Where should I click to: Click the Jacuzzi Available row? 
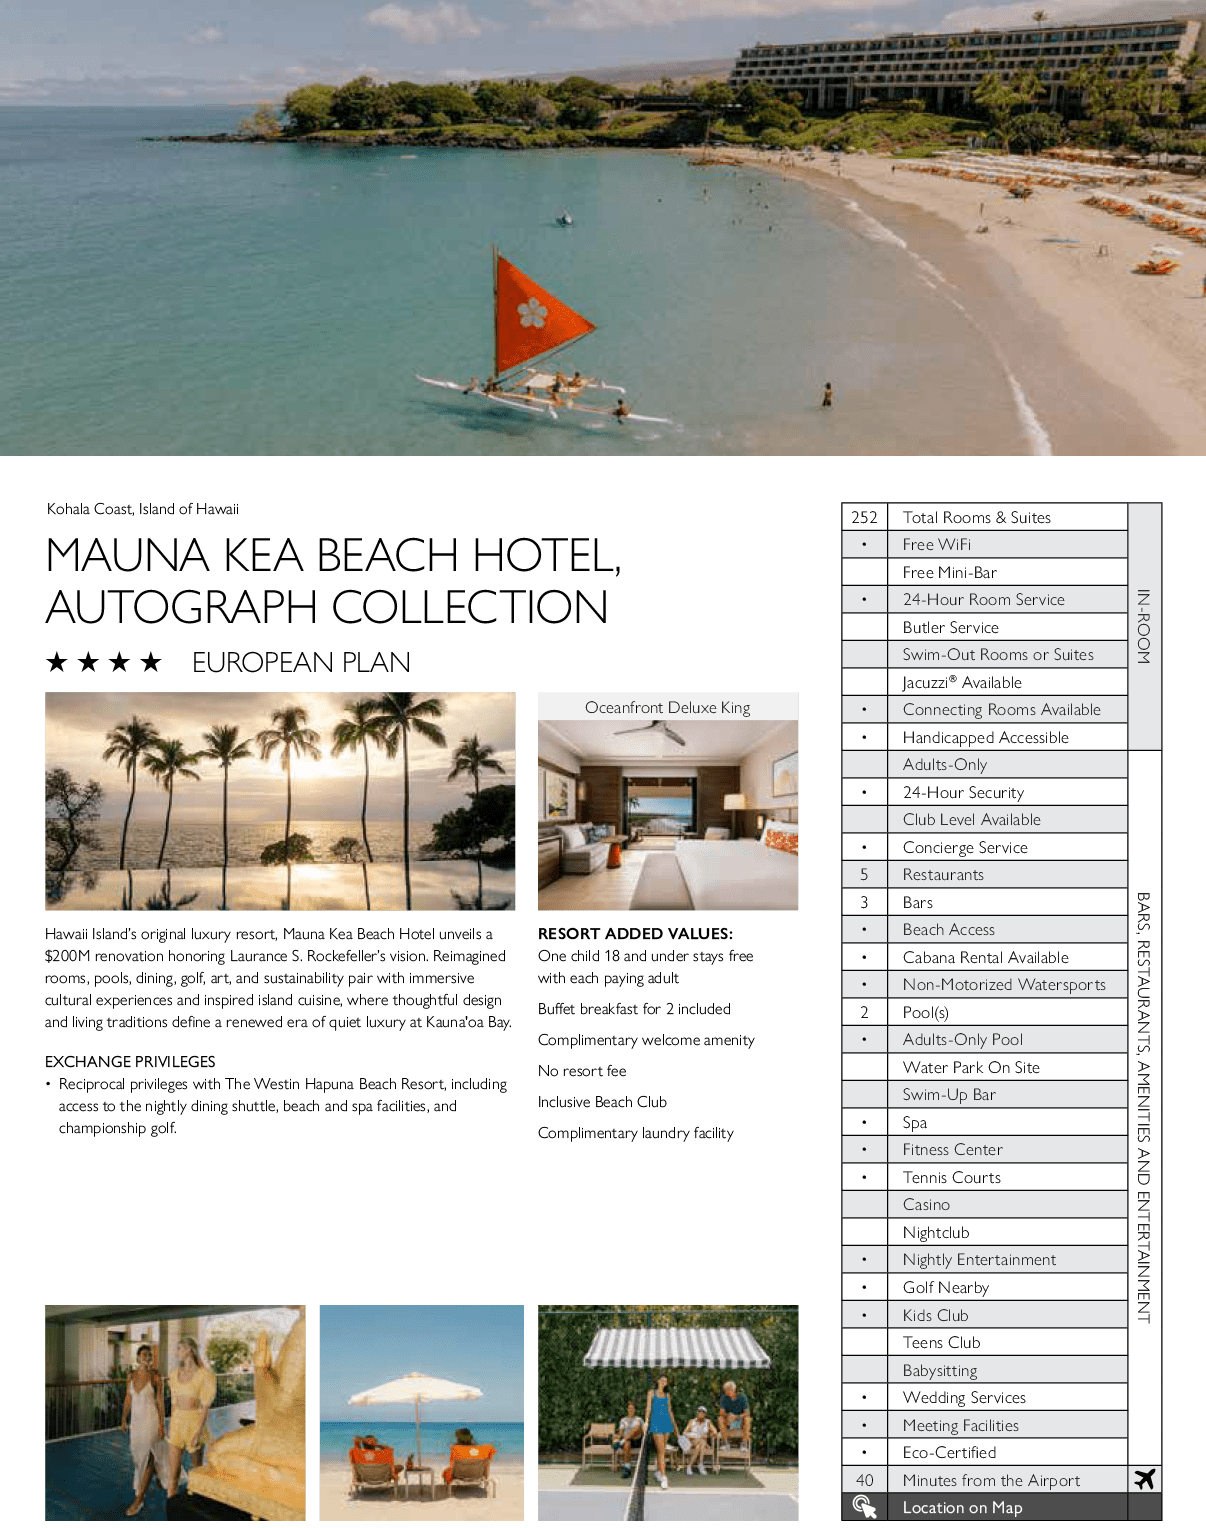(985, 682)
